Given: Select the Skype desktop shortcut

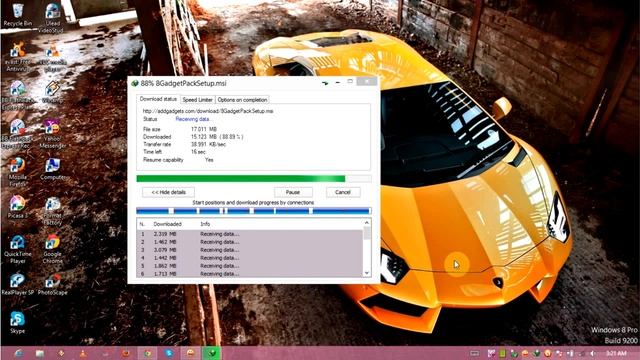Looking at the screenshot, I should point(17,322).
